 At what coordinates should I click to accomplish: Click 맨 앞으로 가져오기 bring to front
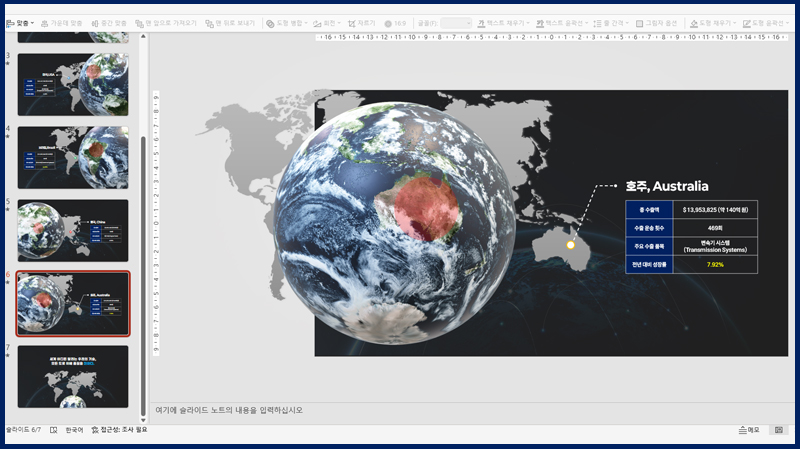coord(166,23)
